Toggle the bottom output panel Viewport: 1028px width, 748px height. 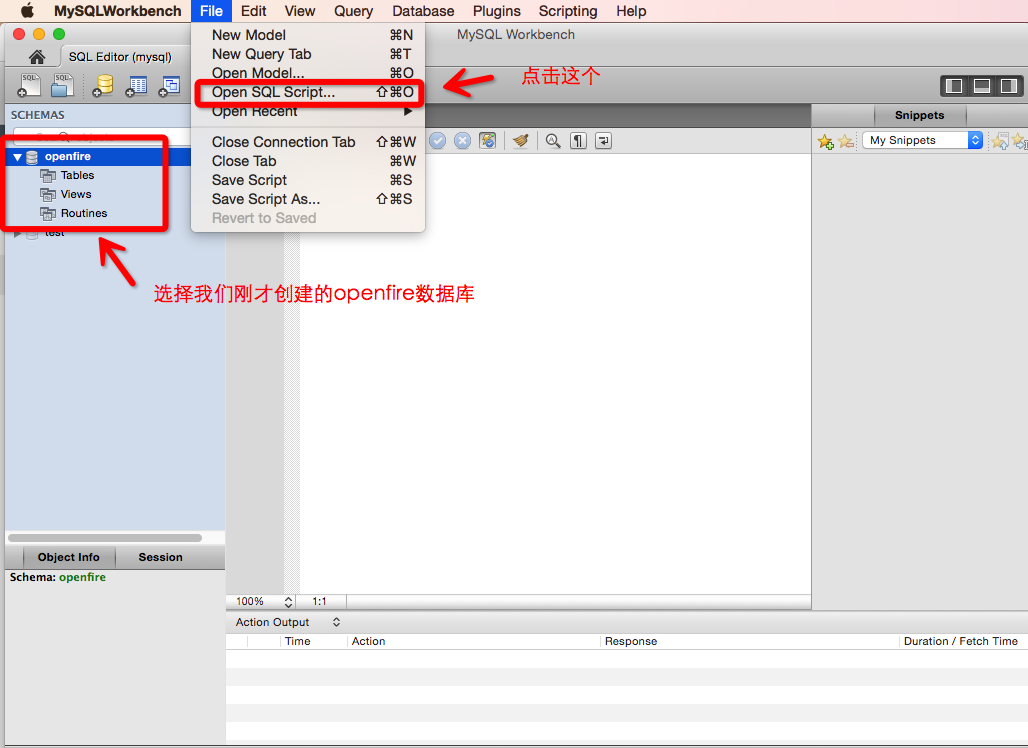tap(982, 86)
